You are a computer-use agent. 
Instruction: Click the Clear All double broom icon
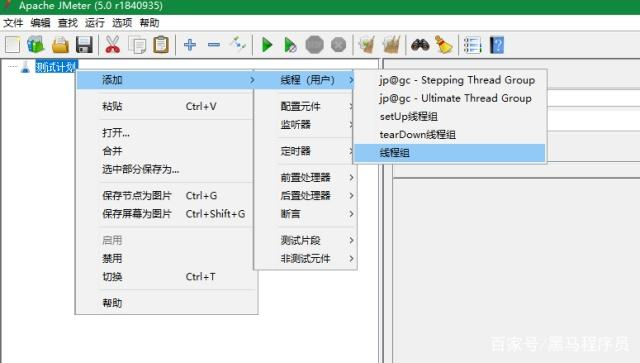tap(391, 45)
